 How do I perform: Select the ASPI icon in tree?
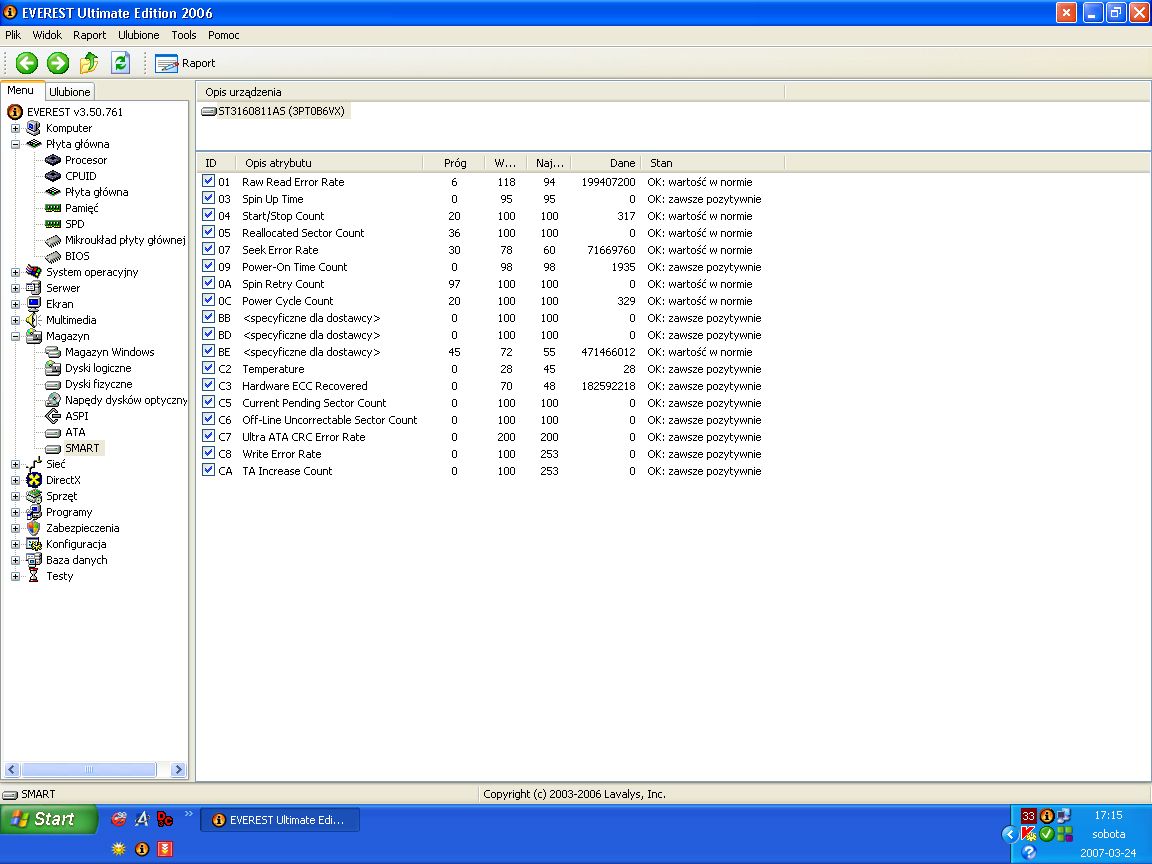[x=53, y=416]
